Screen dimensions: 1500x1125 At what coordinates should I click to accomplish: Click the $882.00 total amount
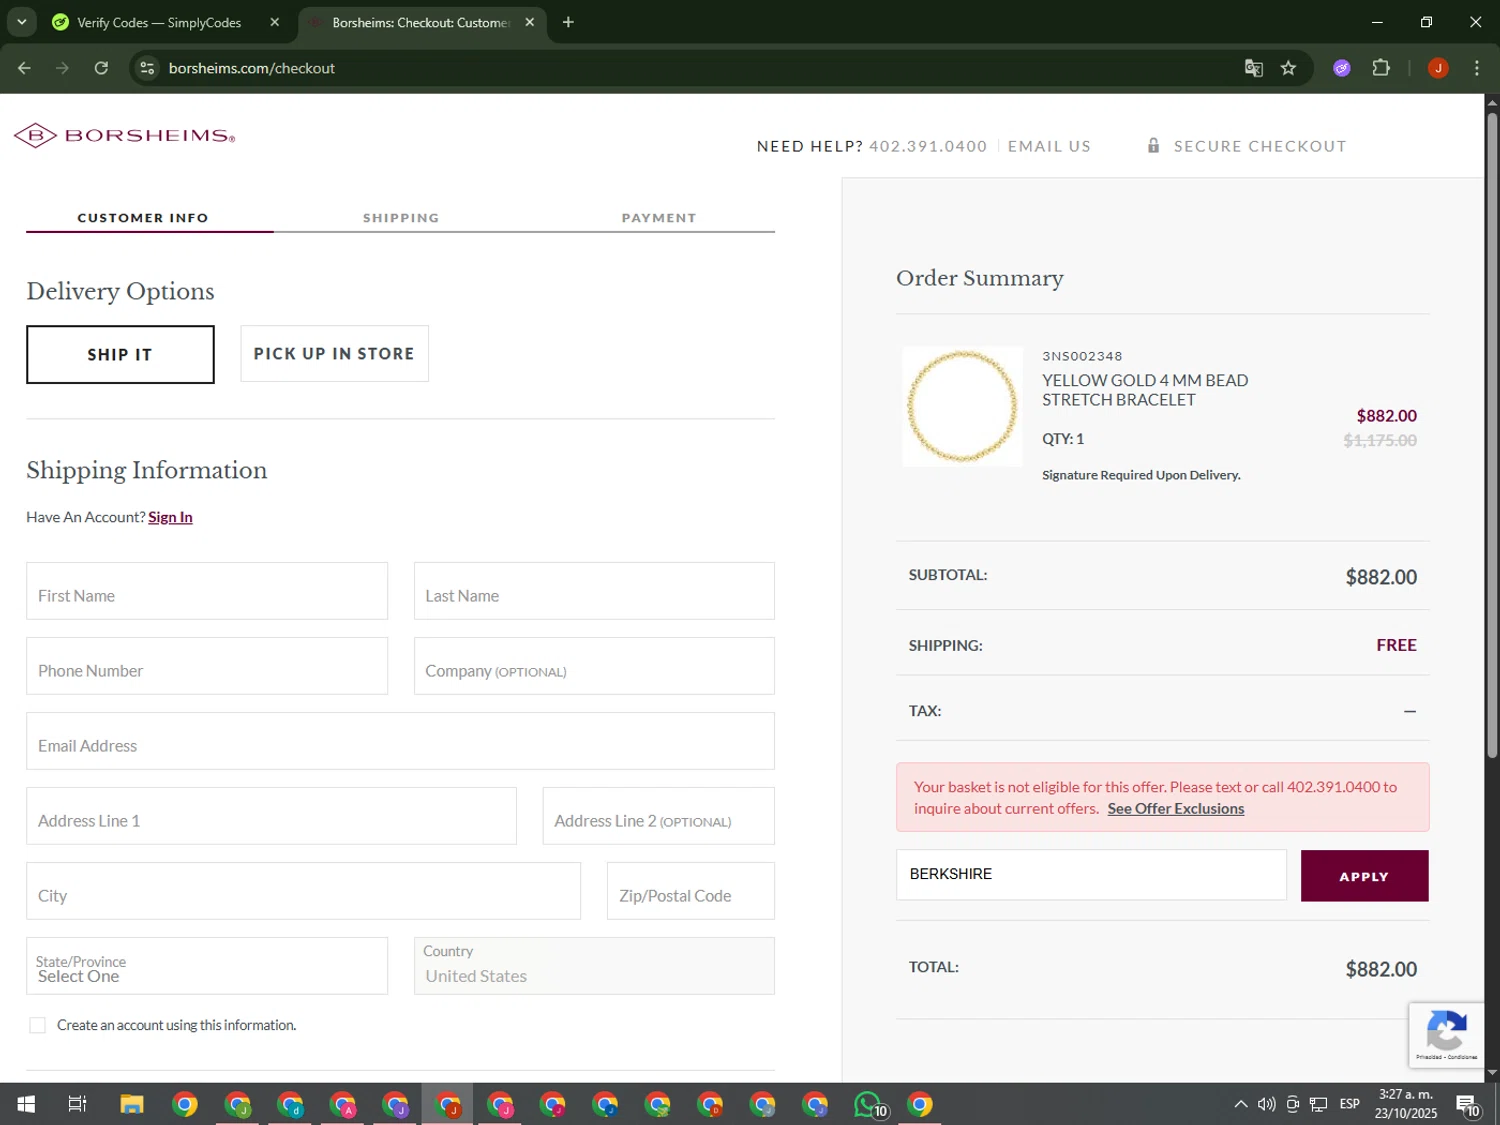pos(1381,969)
